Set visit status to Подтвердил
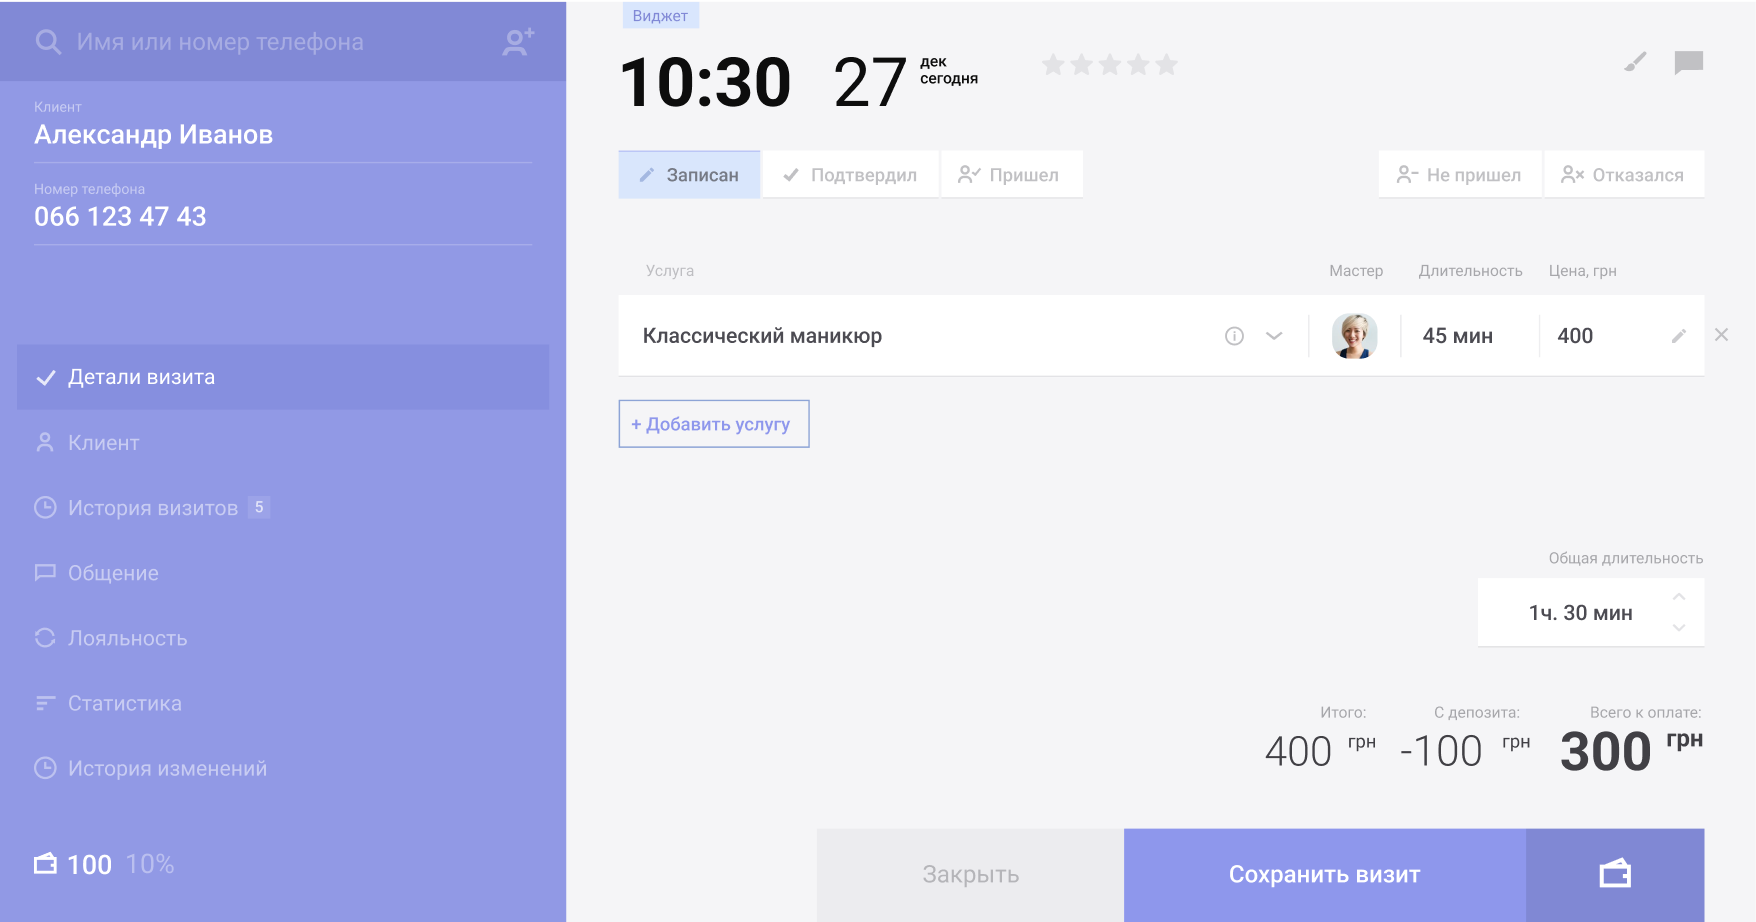The height and width of the screenshot is (922, 1756). (x=850, y=175)
